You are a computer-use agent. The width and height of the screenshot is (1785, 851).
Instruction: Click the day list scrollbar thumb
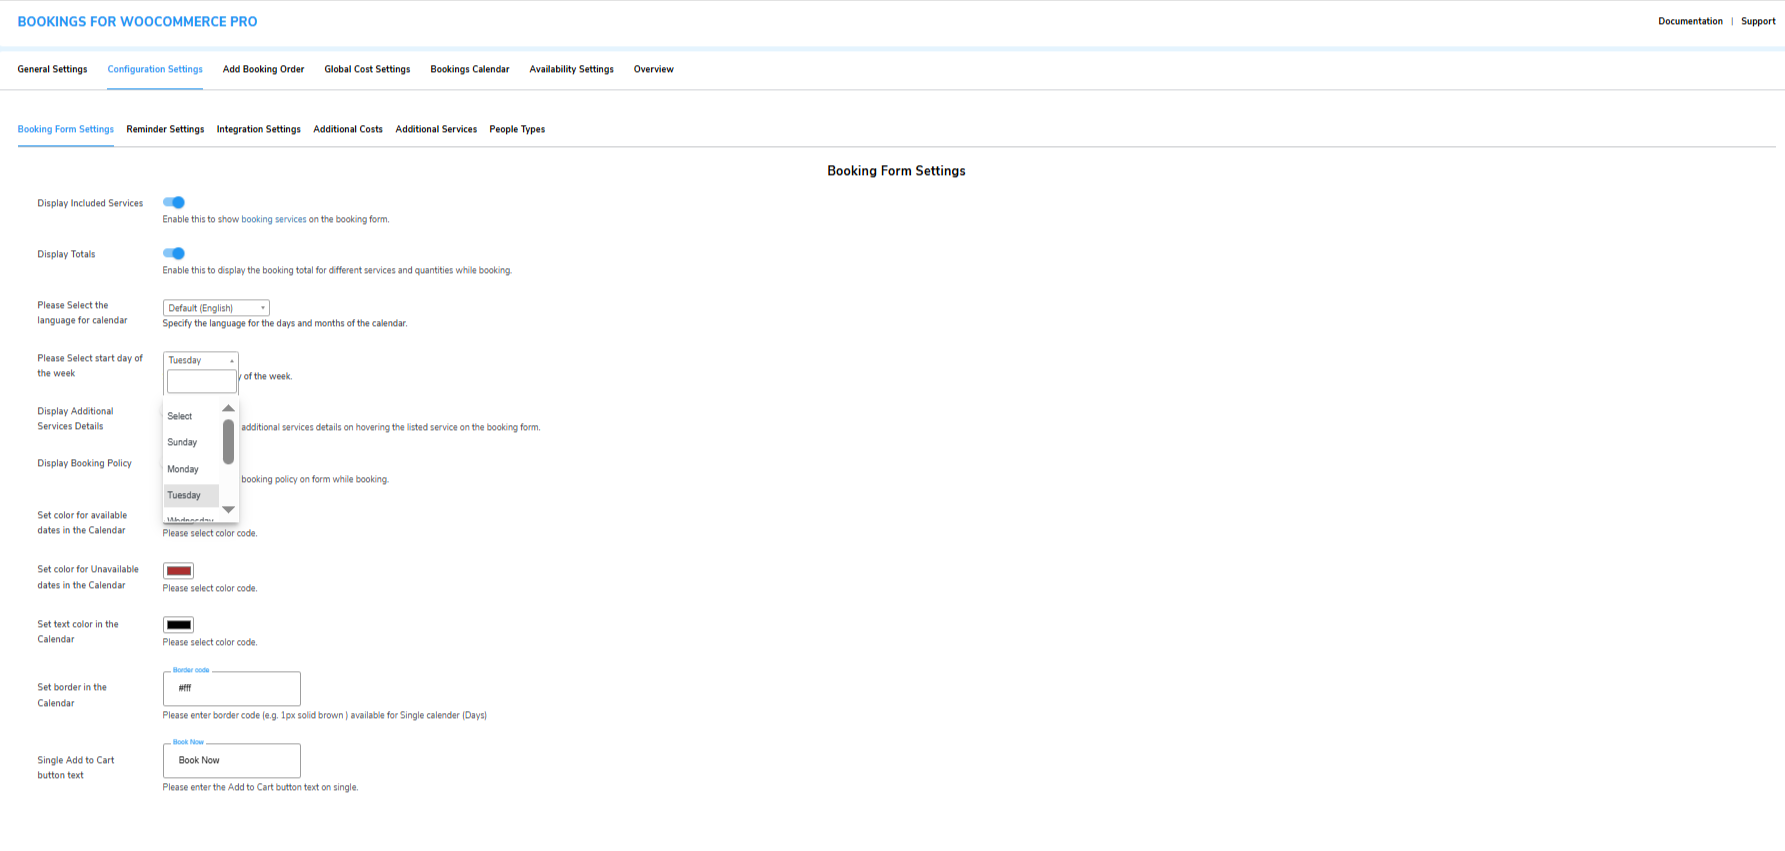pyautogui.click(x=228, y=442)
